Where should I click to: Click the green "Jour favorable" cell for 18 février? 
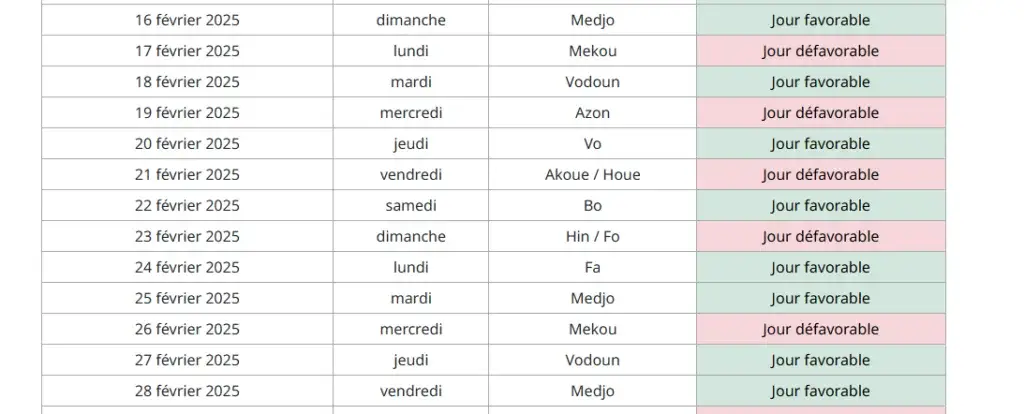click(x=820, y=82)
